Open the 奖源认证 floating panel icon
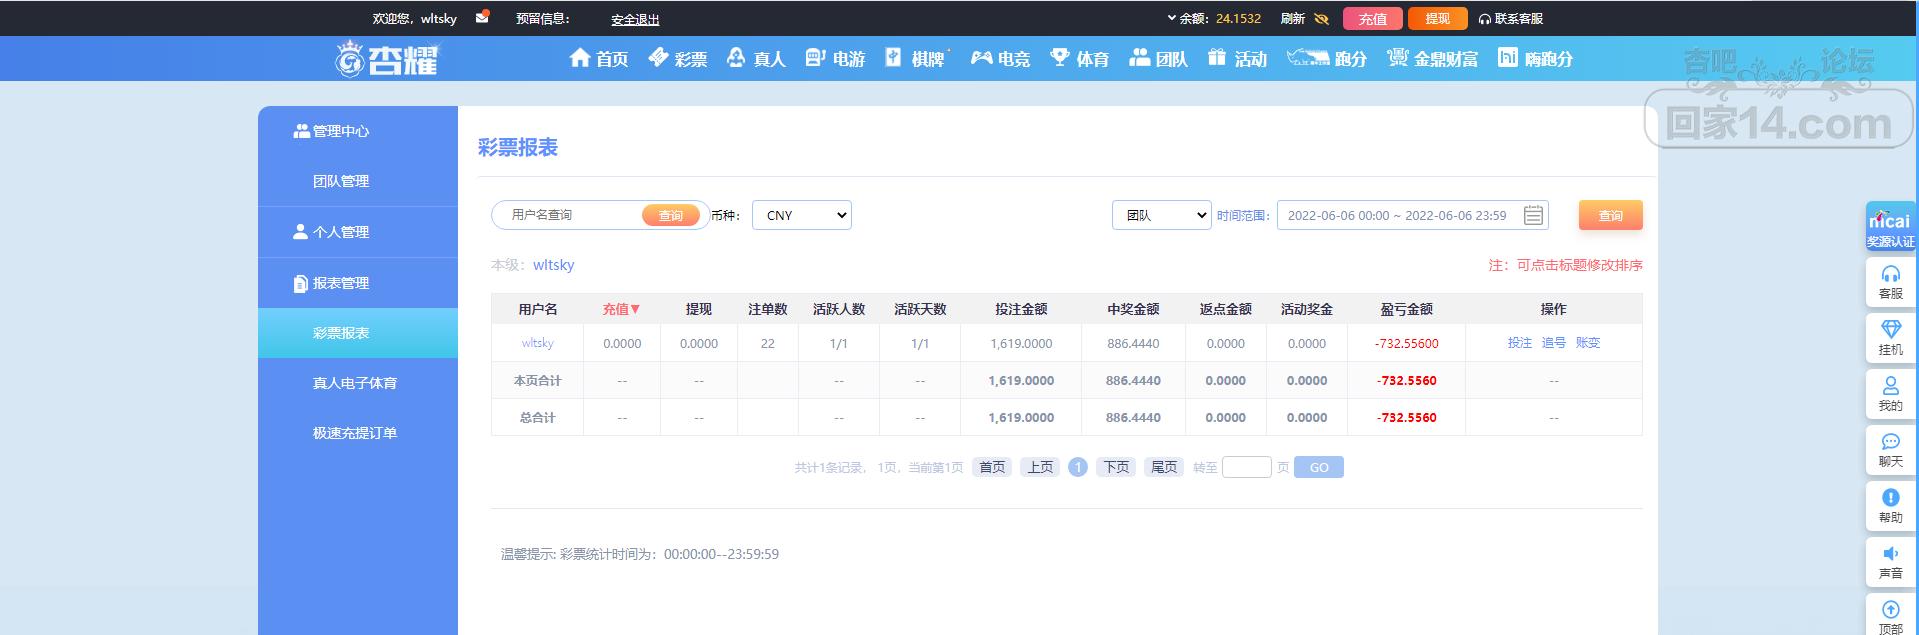The height and width of the screenshot is (635, 1919). (x=1890, y=227)
